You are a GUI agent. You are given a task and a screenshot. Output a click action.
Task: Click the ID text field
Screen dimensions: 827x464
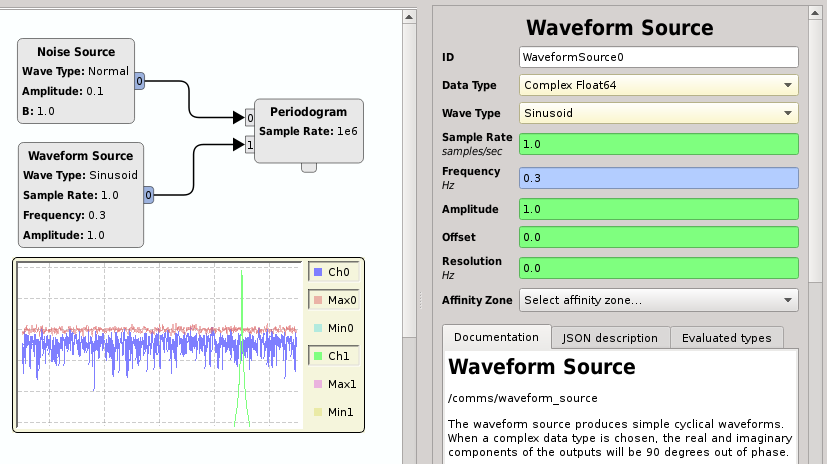coord(659,57)
